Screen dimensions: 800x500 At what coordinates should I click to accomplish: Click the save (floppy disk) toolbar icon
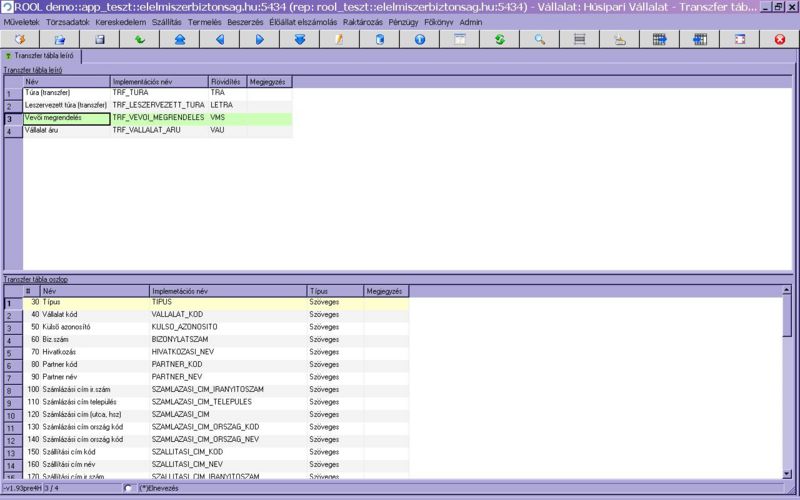pos(100,39)
